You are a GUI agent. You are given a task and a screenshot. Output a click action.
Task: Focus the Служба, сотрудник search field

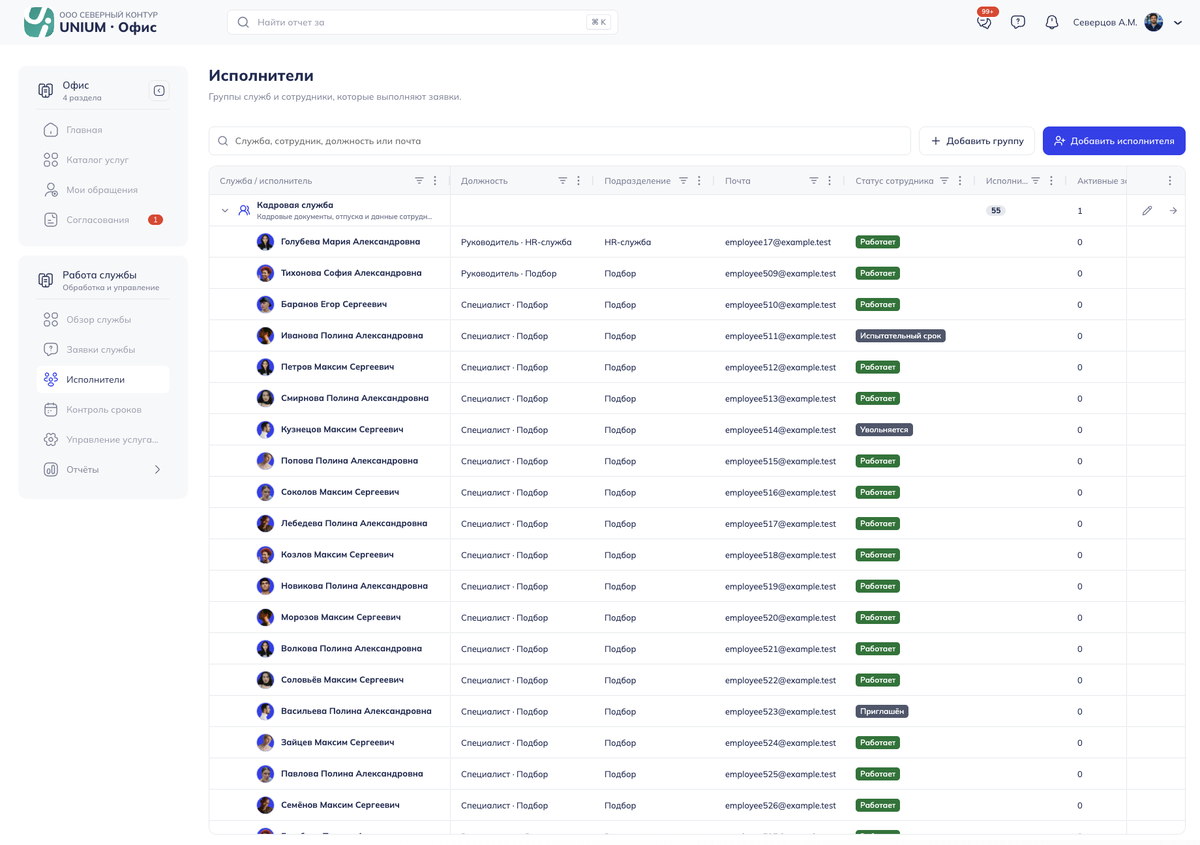click(560, 141)
